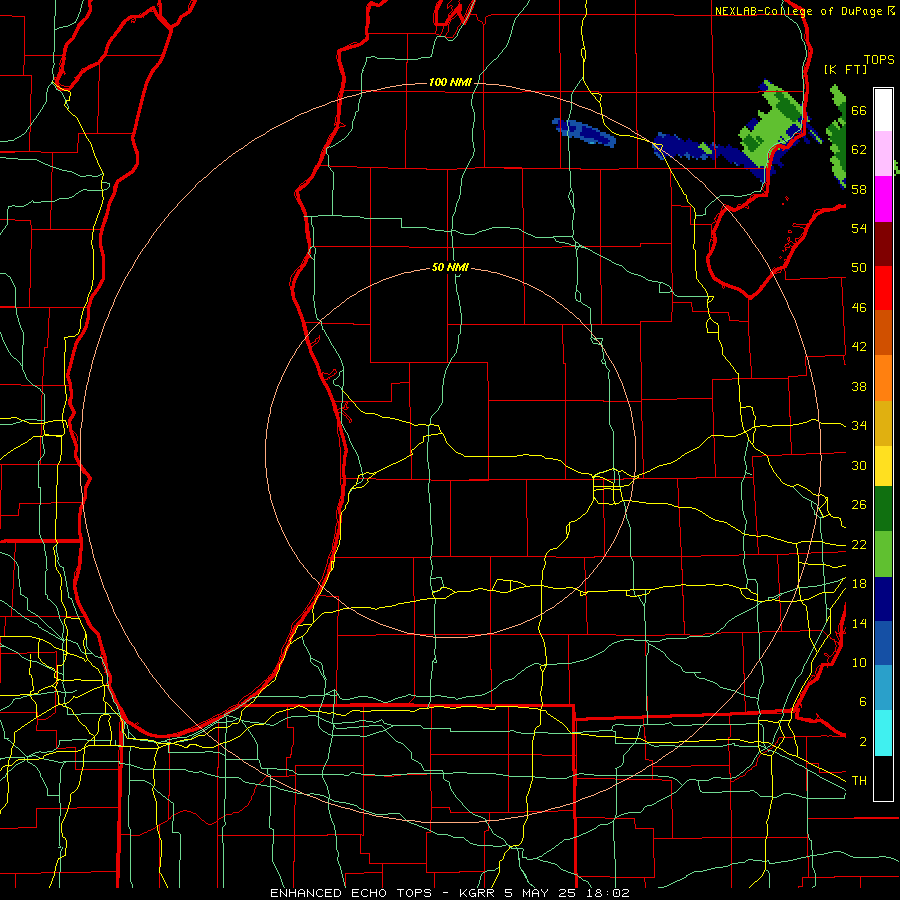
Task: Select the dark green legend swatch
Action: pos(883,509)
